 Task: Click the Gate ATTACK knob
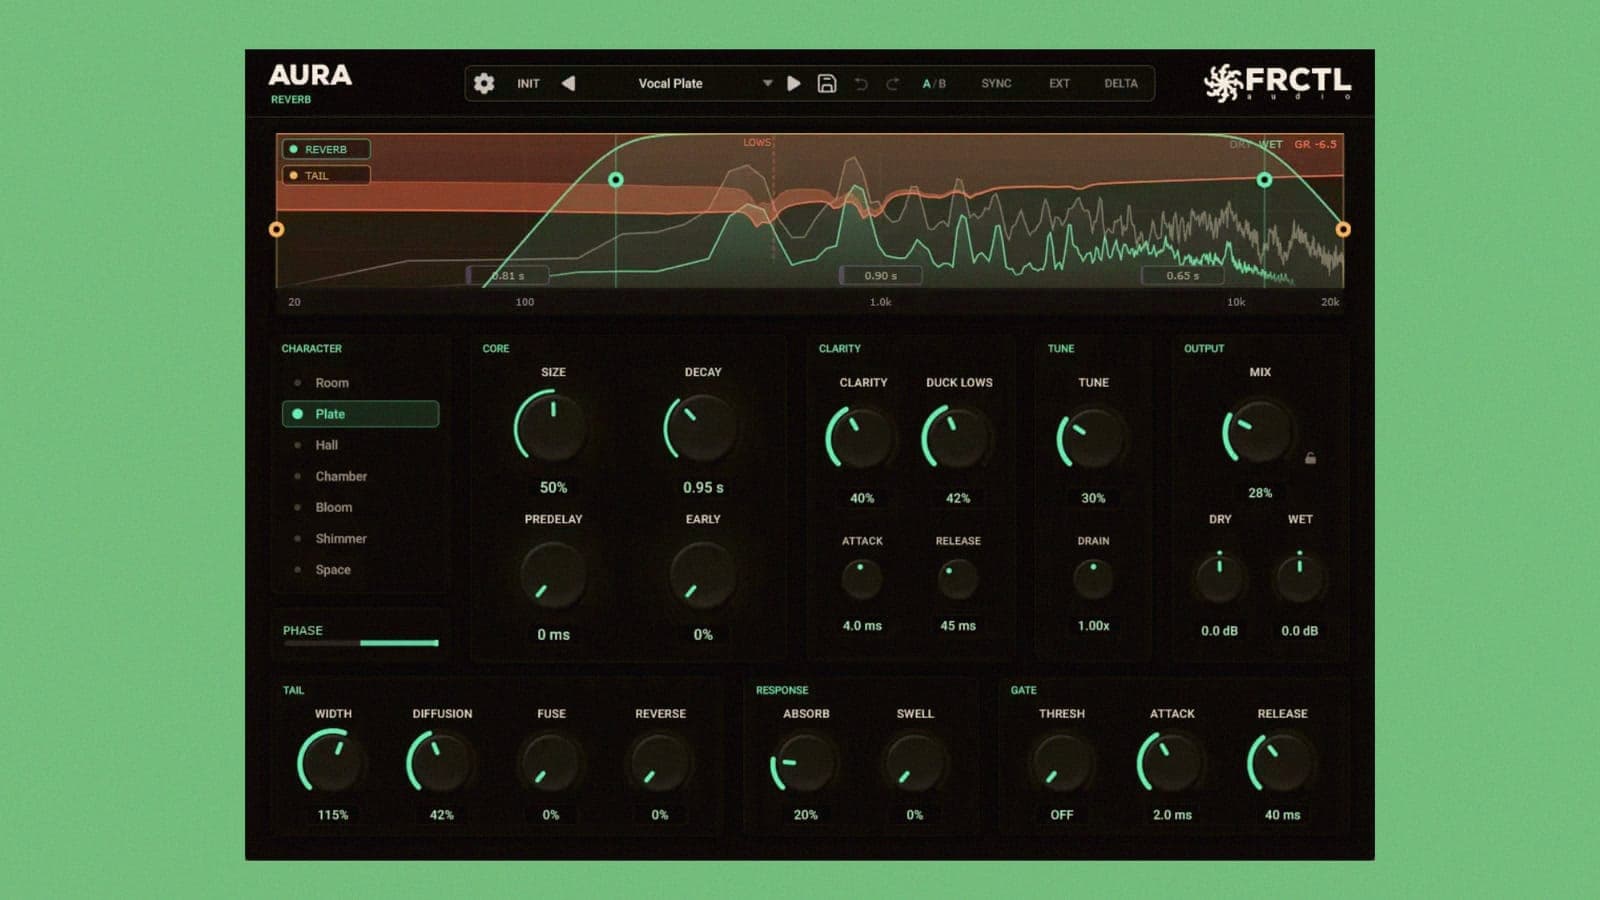pos(1171,763)
